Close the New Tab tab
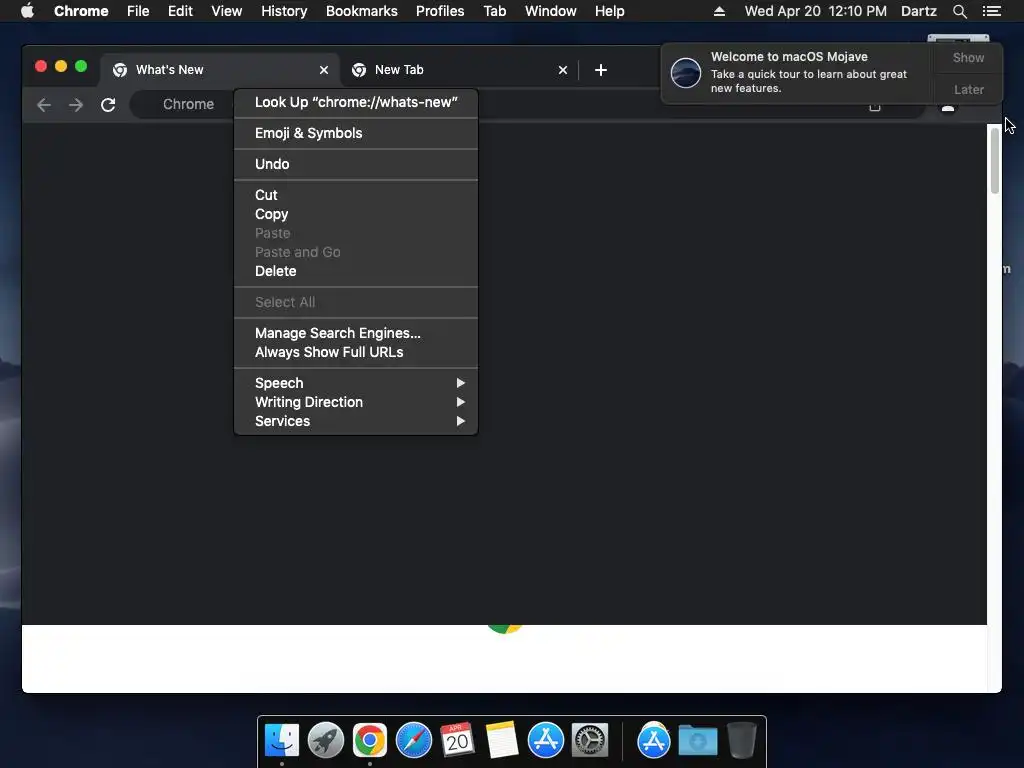 click(x=563, y=70)
